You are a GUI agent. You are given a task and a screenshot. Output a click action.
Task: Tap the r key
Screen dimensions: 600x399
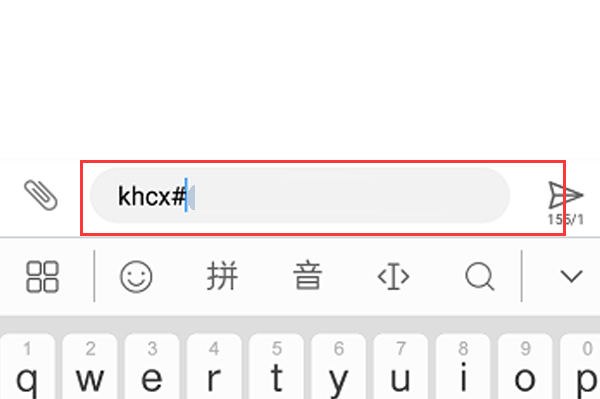click(x=214, y=366)
